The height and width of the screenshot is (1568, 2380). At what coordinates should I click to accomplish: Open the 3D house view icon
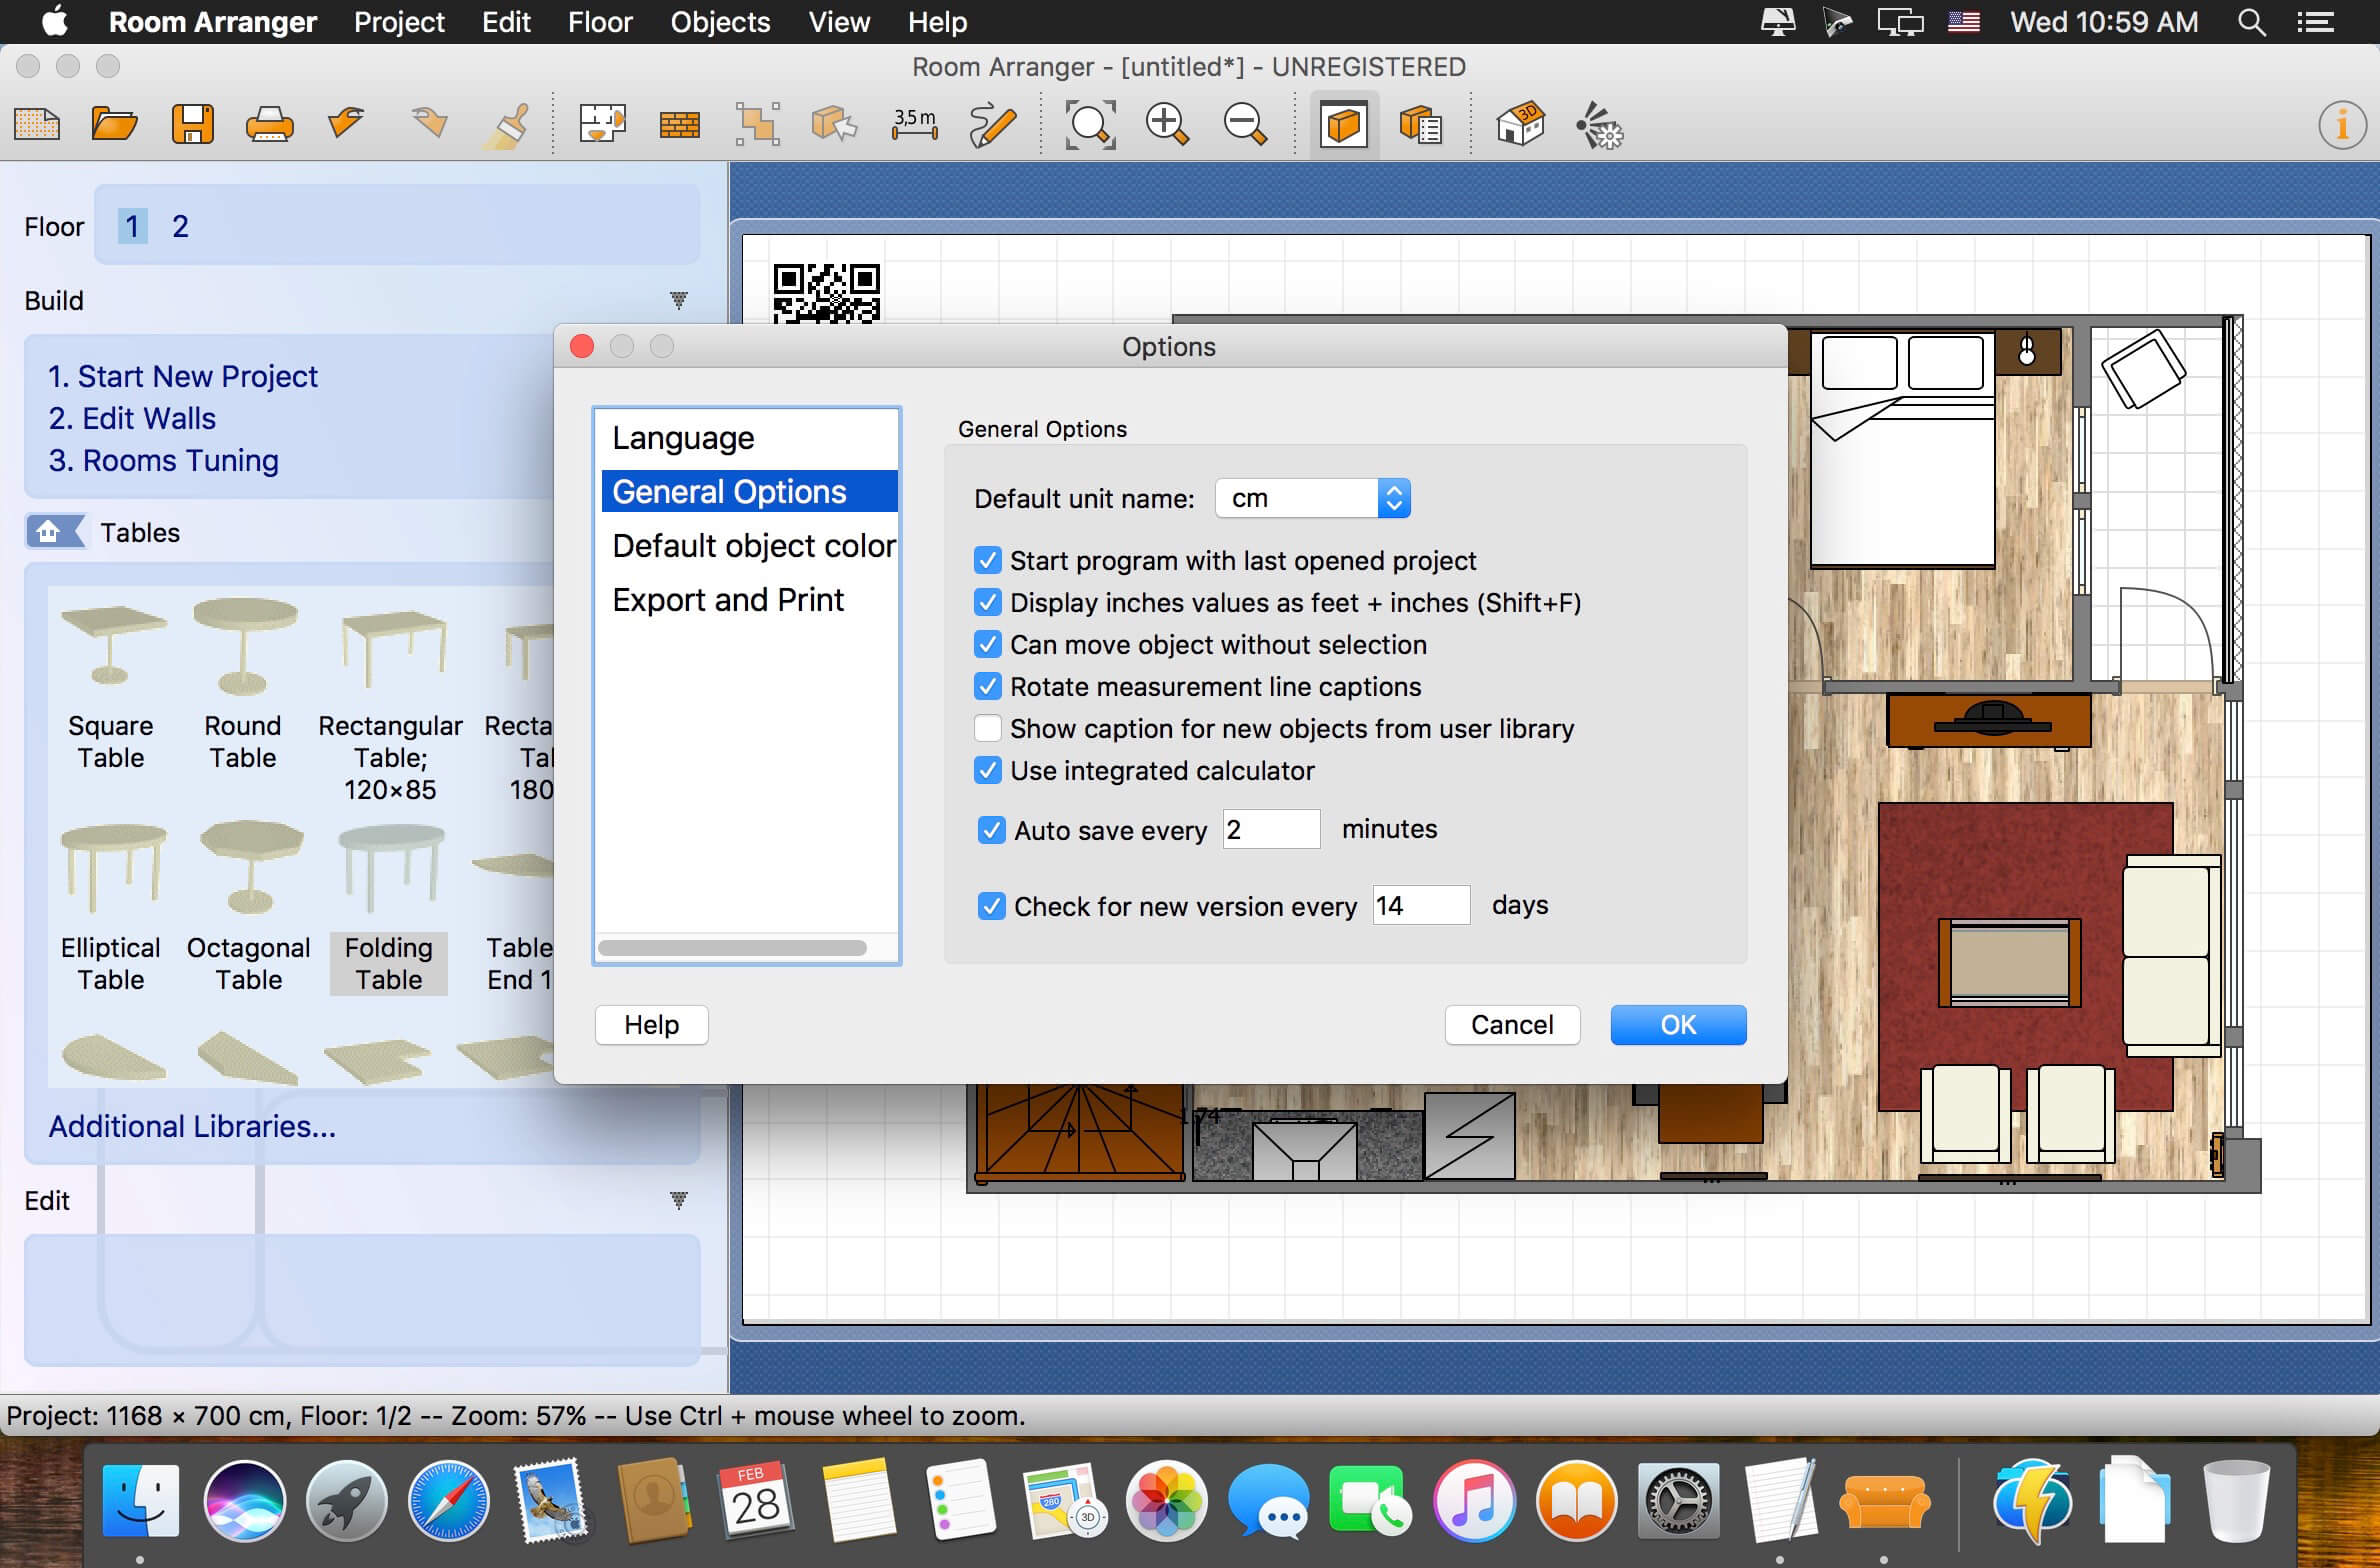1519,125
